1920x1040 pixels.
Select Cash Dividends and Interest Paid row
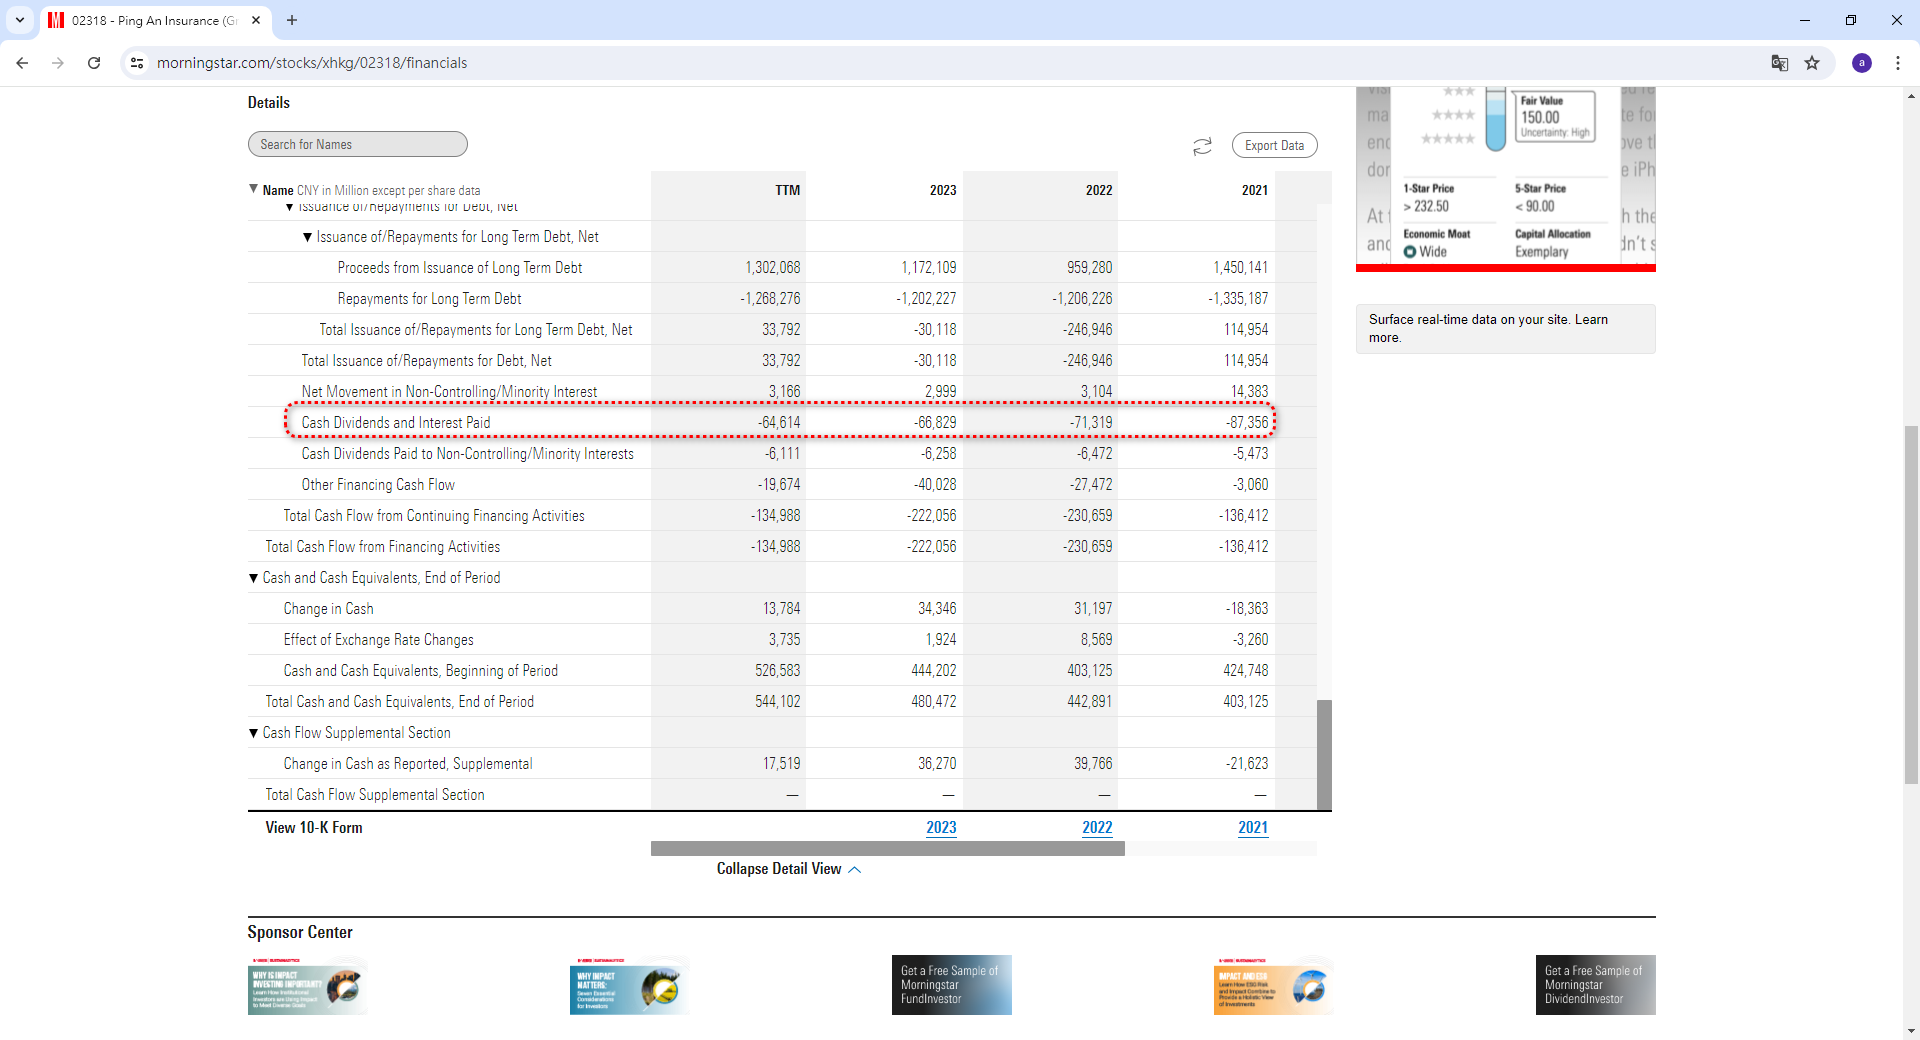780,422
